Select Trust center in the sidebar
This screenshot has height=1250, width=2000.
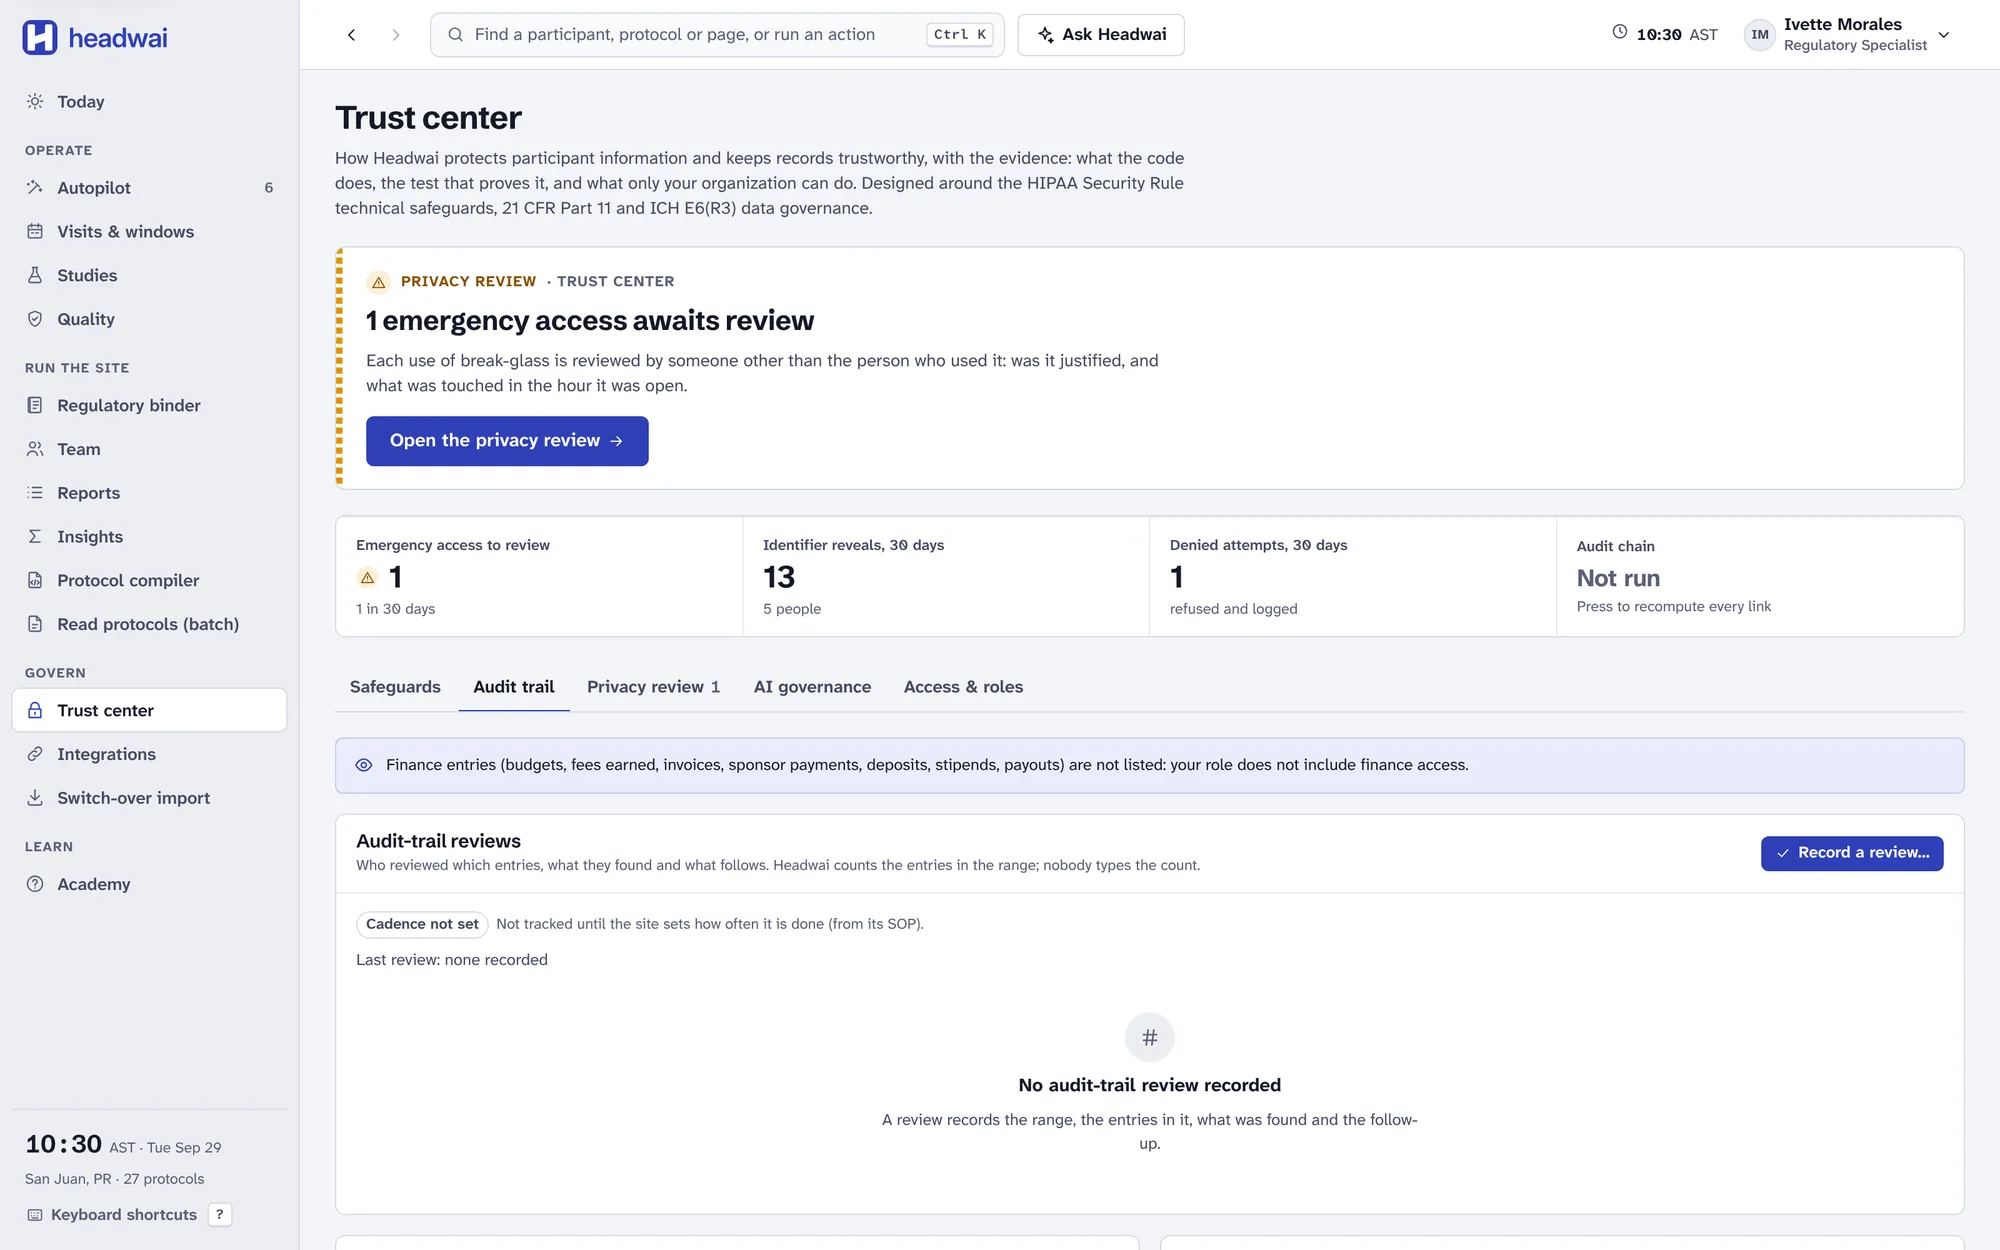point(149,710)
